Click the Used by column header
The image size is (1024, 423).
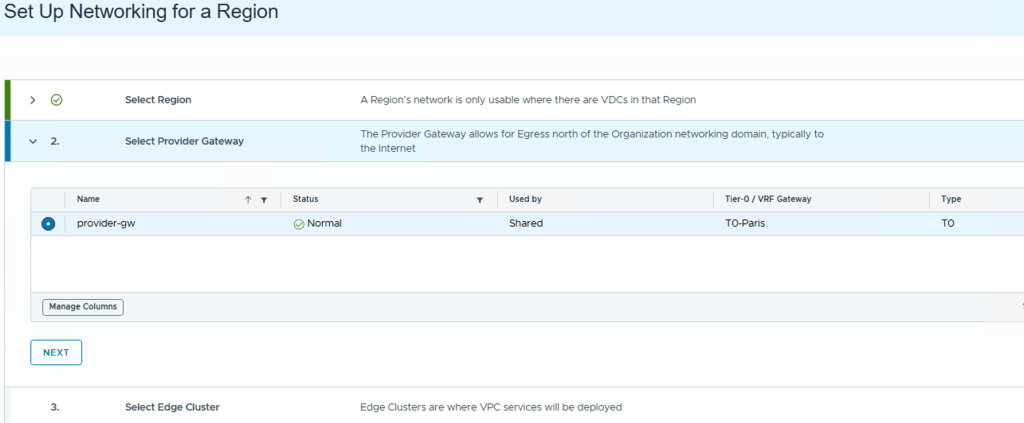click(525, 200)
